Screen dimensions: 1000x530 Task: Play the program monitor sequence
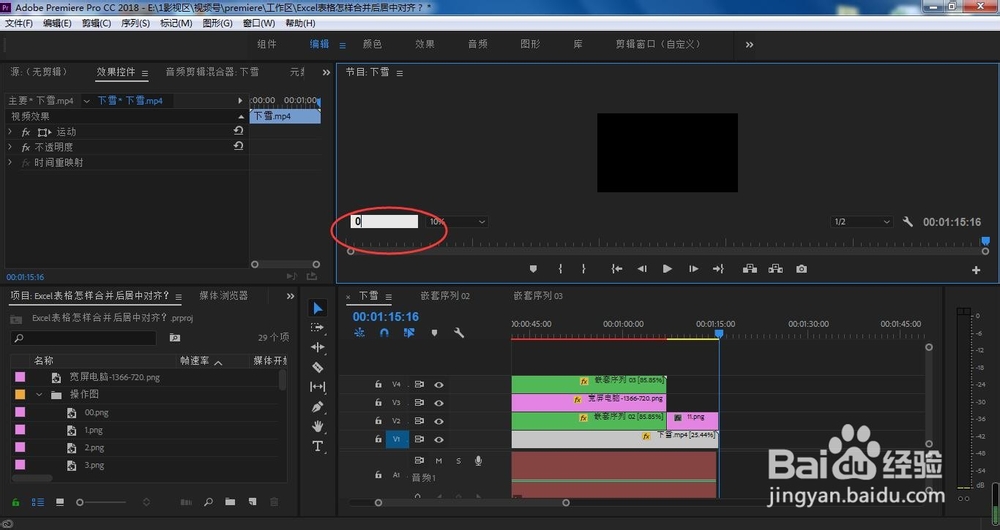coord(667,269)
